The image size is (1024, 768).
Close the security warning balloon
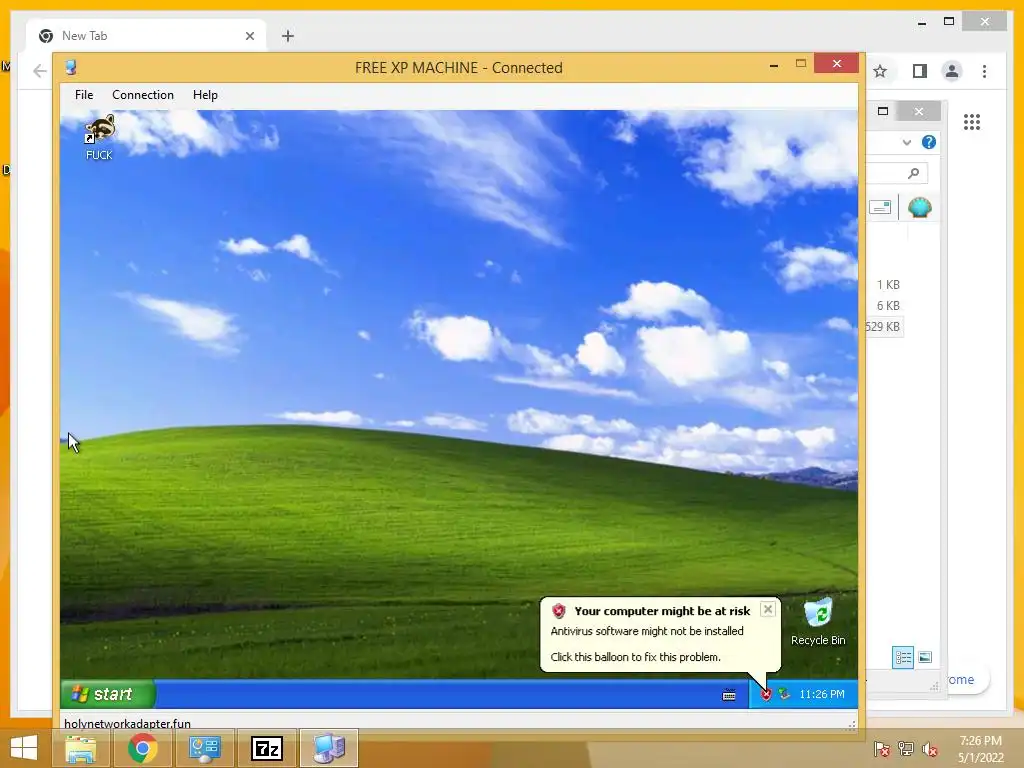(x=768, y=609)
